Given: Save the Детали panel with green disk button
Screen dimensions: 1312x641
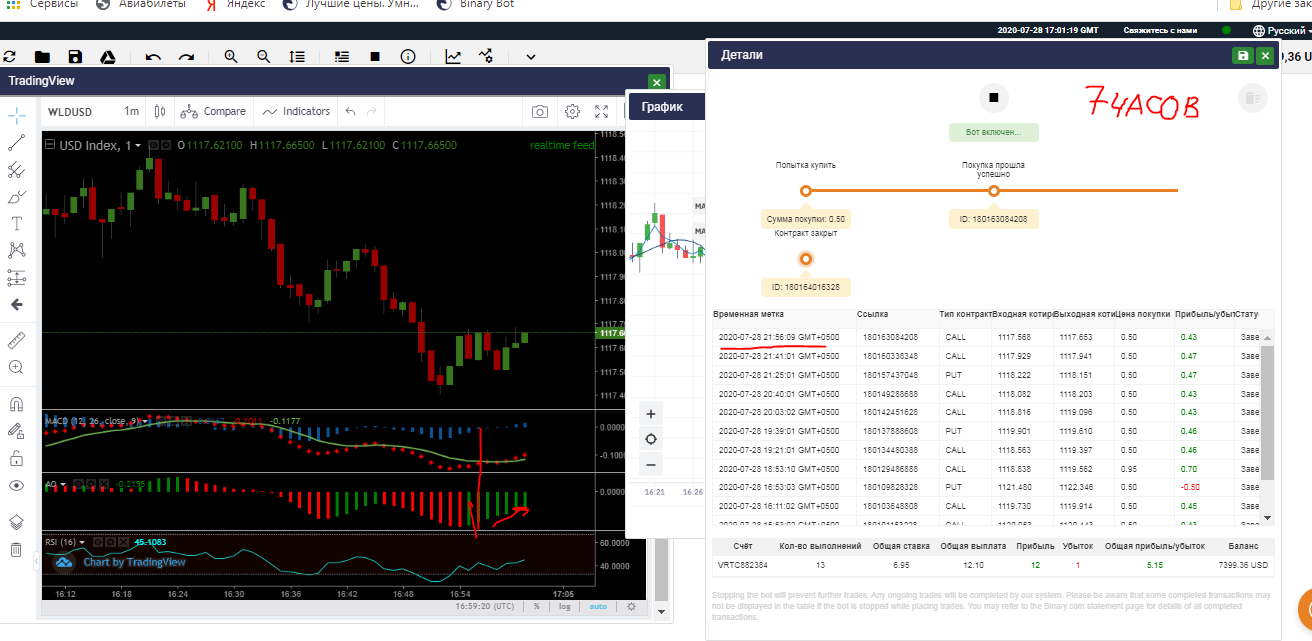Looking at the screenshot, I should [x=1243, y=56].
